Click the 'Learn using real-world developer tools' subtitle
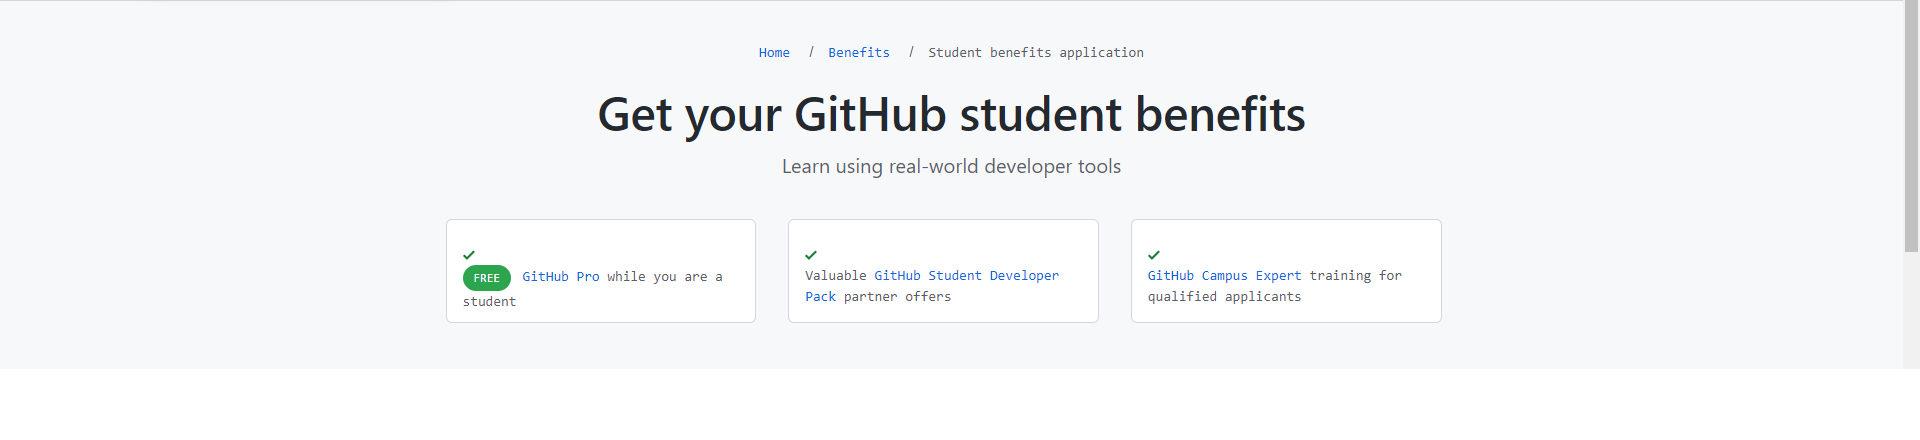1920x440 pixels. (951, 167)
